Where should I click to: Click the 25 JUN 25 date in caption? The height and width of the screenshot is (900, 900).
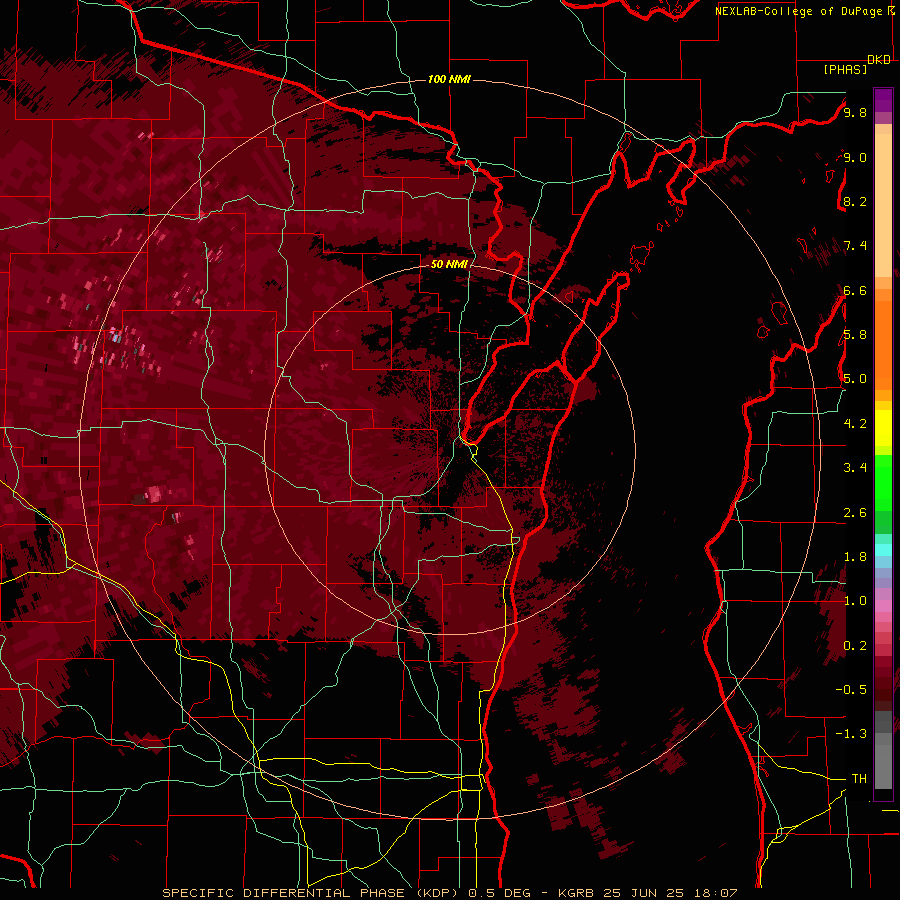point(641,893)
